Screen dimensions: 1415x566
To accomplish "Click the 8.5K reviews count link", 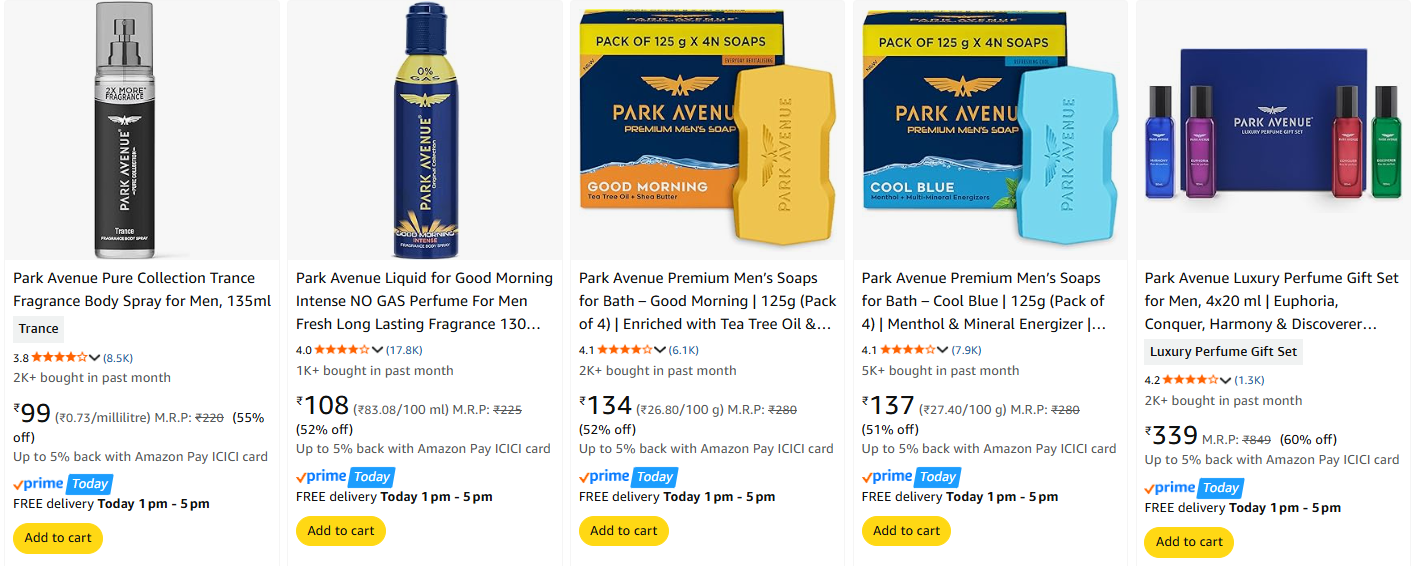I will click(118, 358).
